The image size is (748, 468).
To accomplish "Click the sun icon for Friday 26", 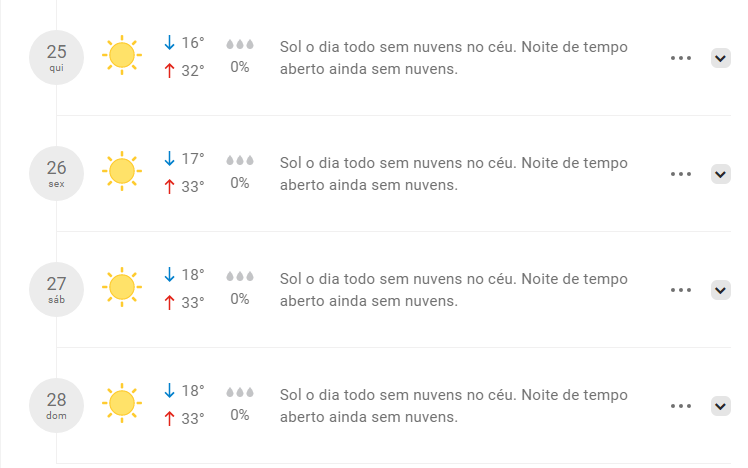I will tap(122, 172).
